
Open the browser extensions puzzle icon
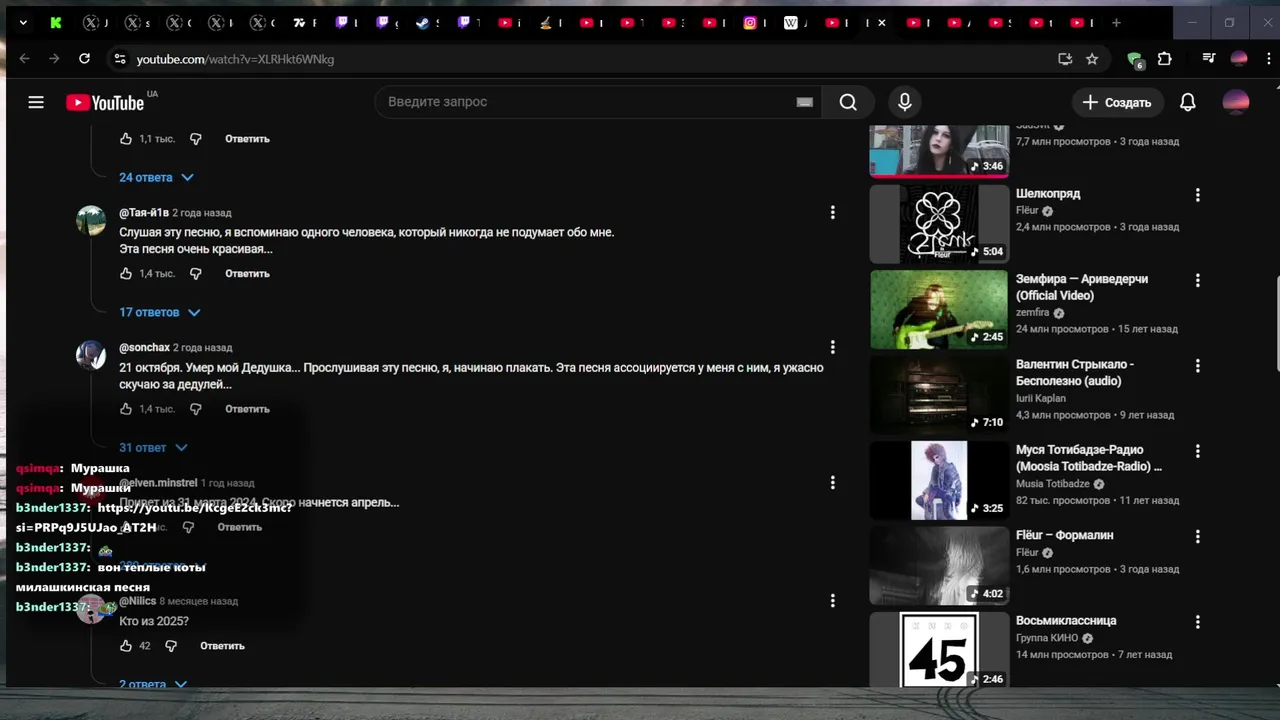[x=1165, y=59]
